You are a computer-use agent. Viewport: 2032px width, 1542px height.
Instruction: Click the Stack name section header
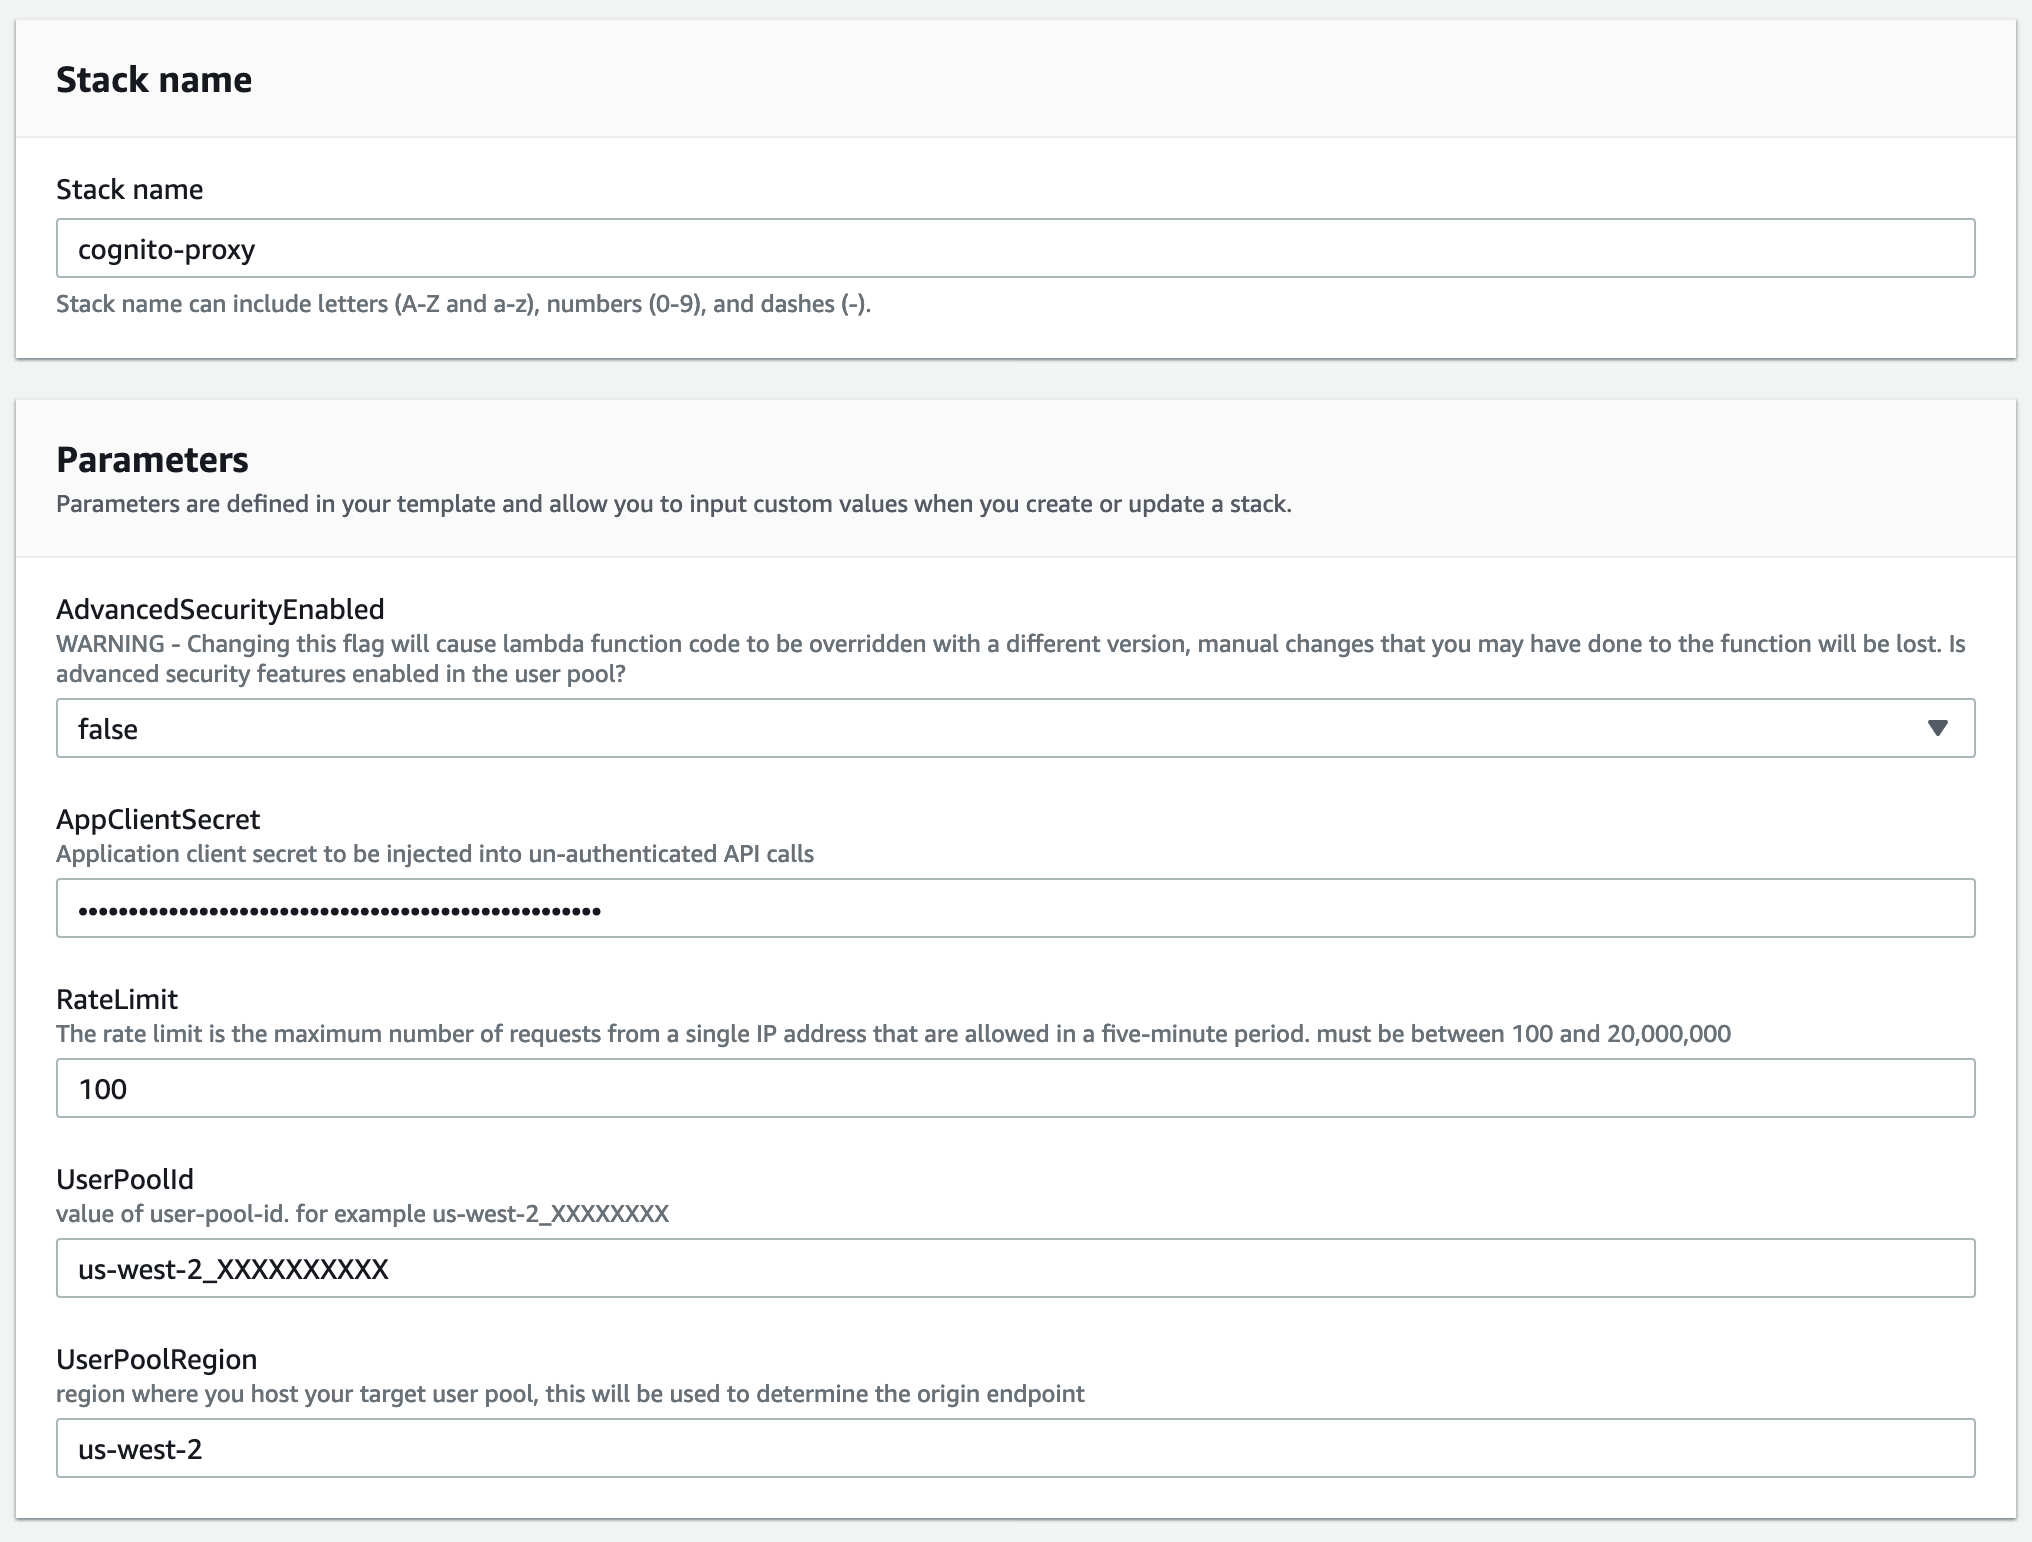click(154, 78)
